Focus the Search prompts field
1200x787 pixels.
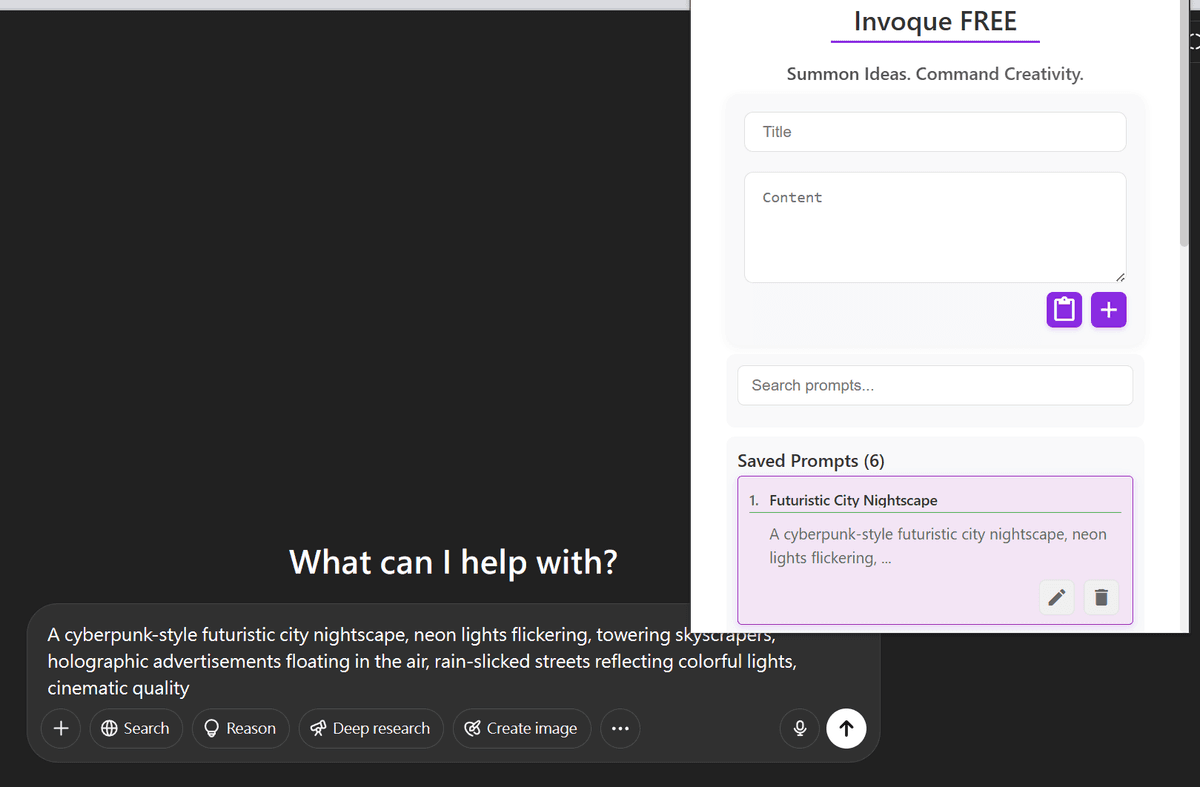pyautogui.click(x=935, y=385)
